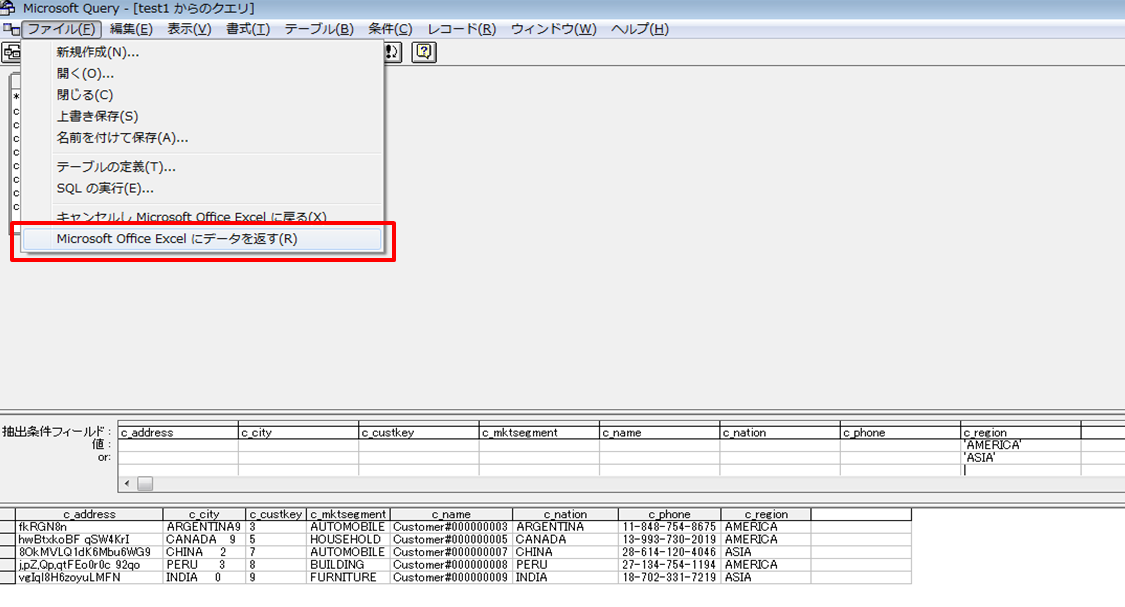This screenshot has width=1125, height=607.
Task: Choose 開く(O) in the File menu
Action: [85, 73]
